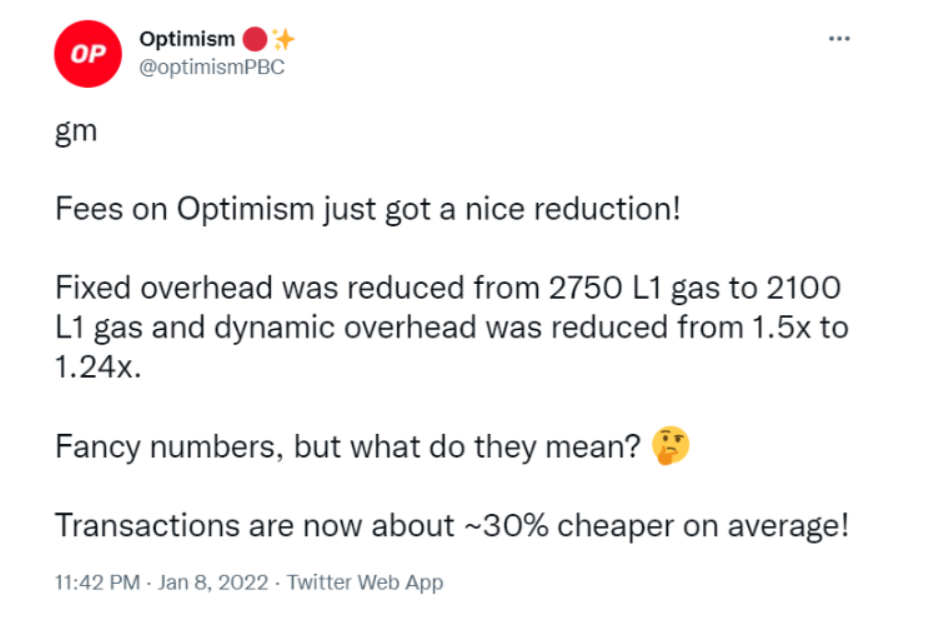Select the "Fees on Optimism" sentence
This screenshot has width=931, height=618.
[x=368, y=209]
